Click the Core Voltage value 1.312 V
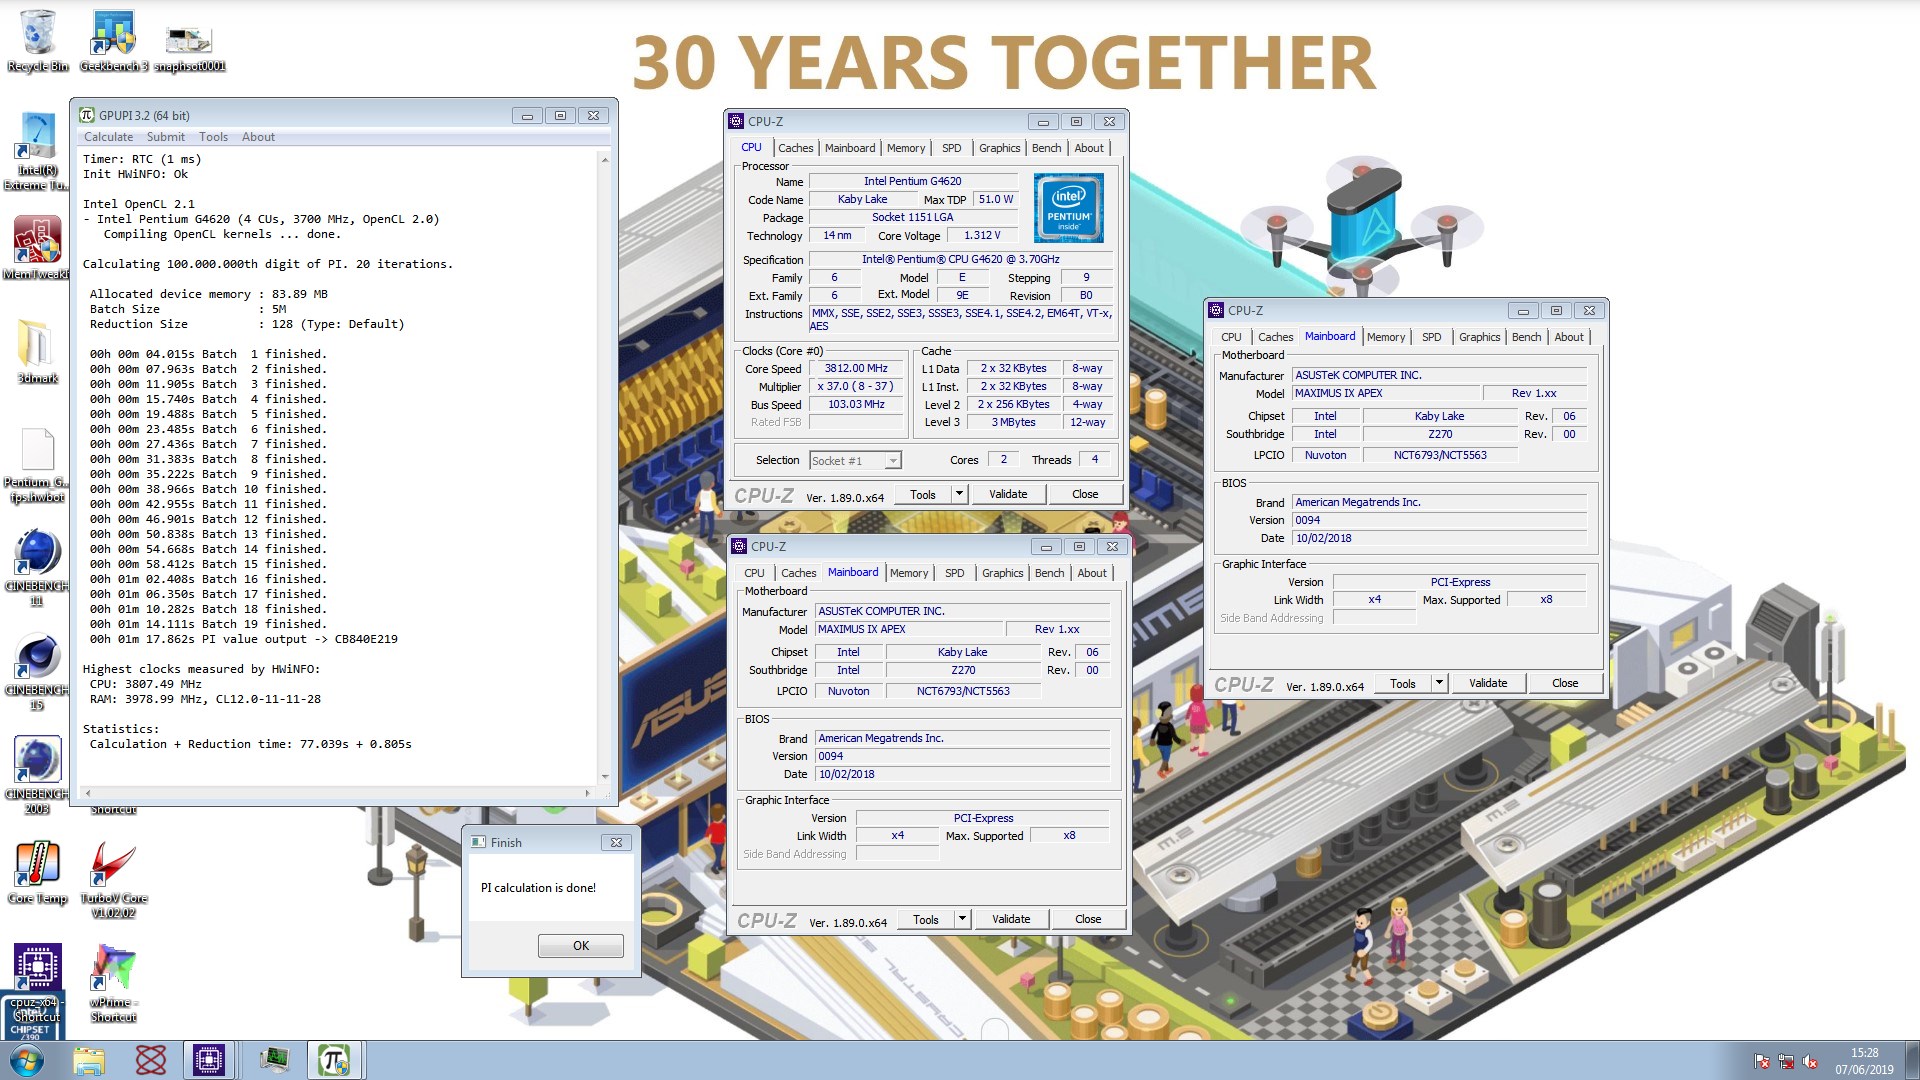This screenshot has height=1080, width=1920. coord(982,235)
